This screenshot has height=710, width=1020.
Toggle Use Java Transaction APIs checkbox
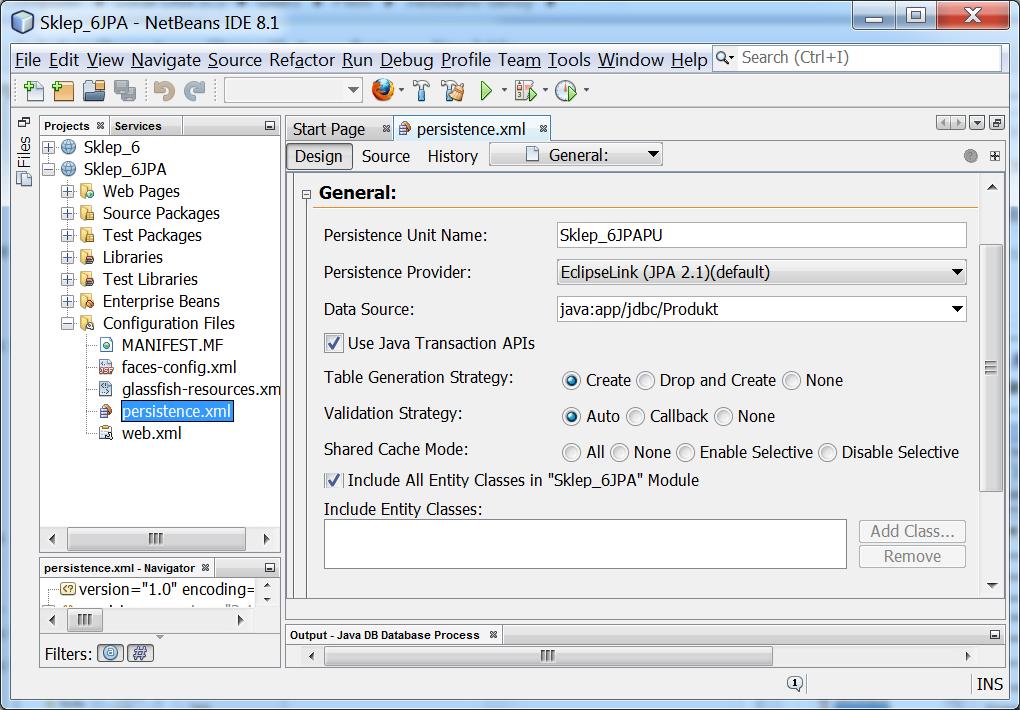334,343
